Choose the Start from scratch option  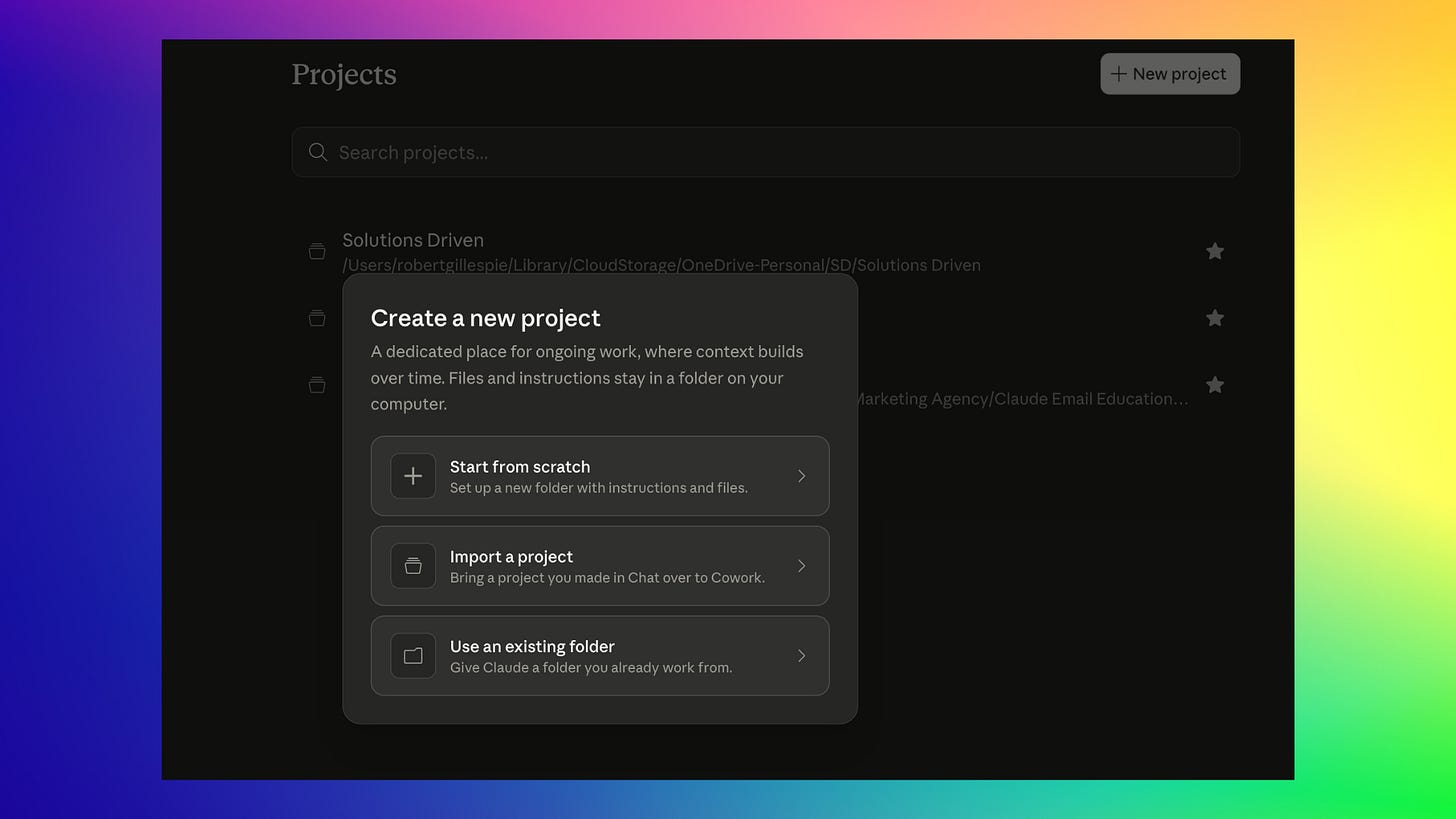600,476
